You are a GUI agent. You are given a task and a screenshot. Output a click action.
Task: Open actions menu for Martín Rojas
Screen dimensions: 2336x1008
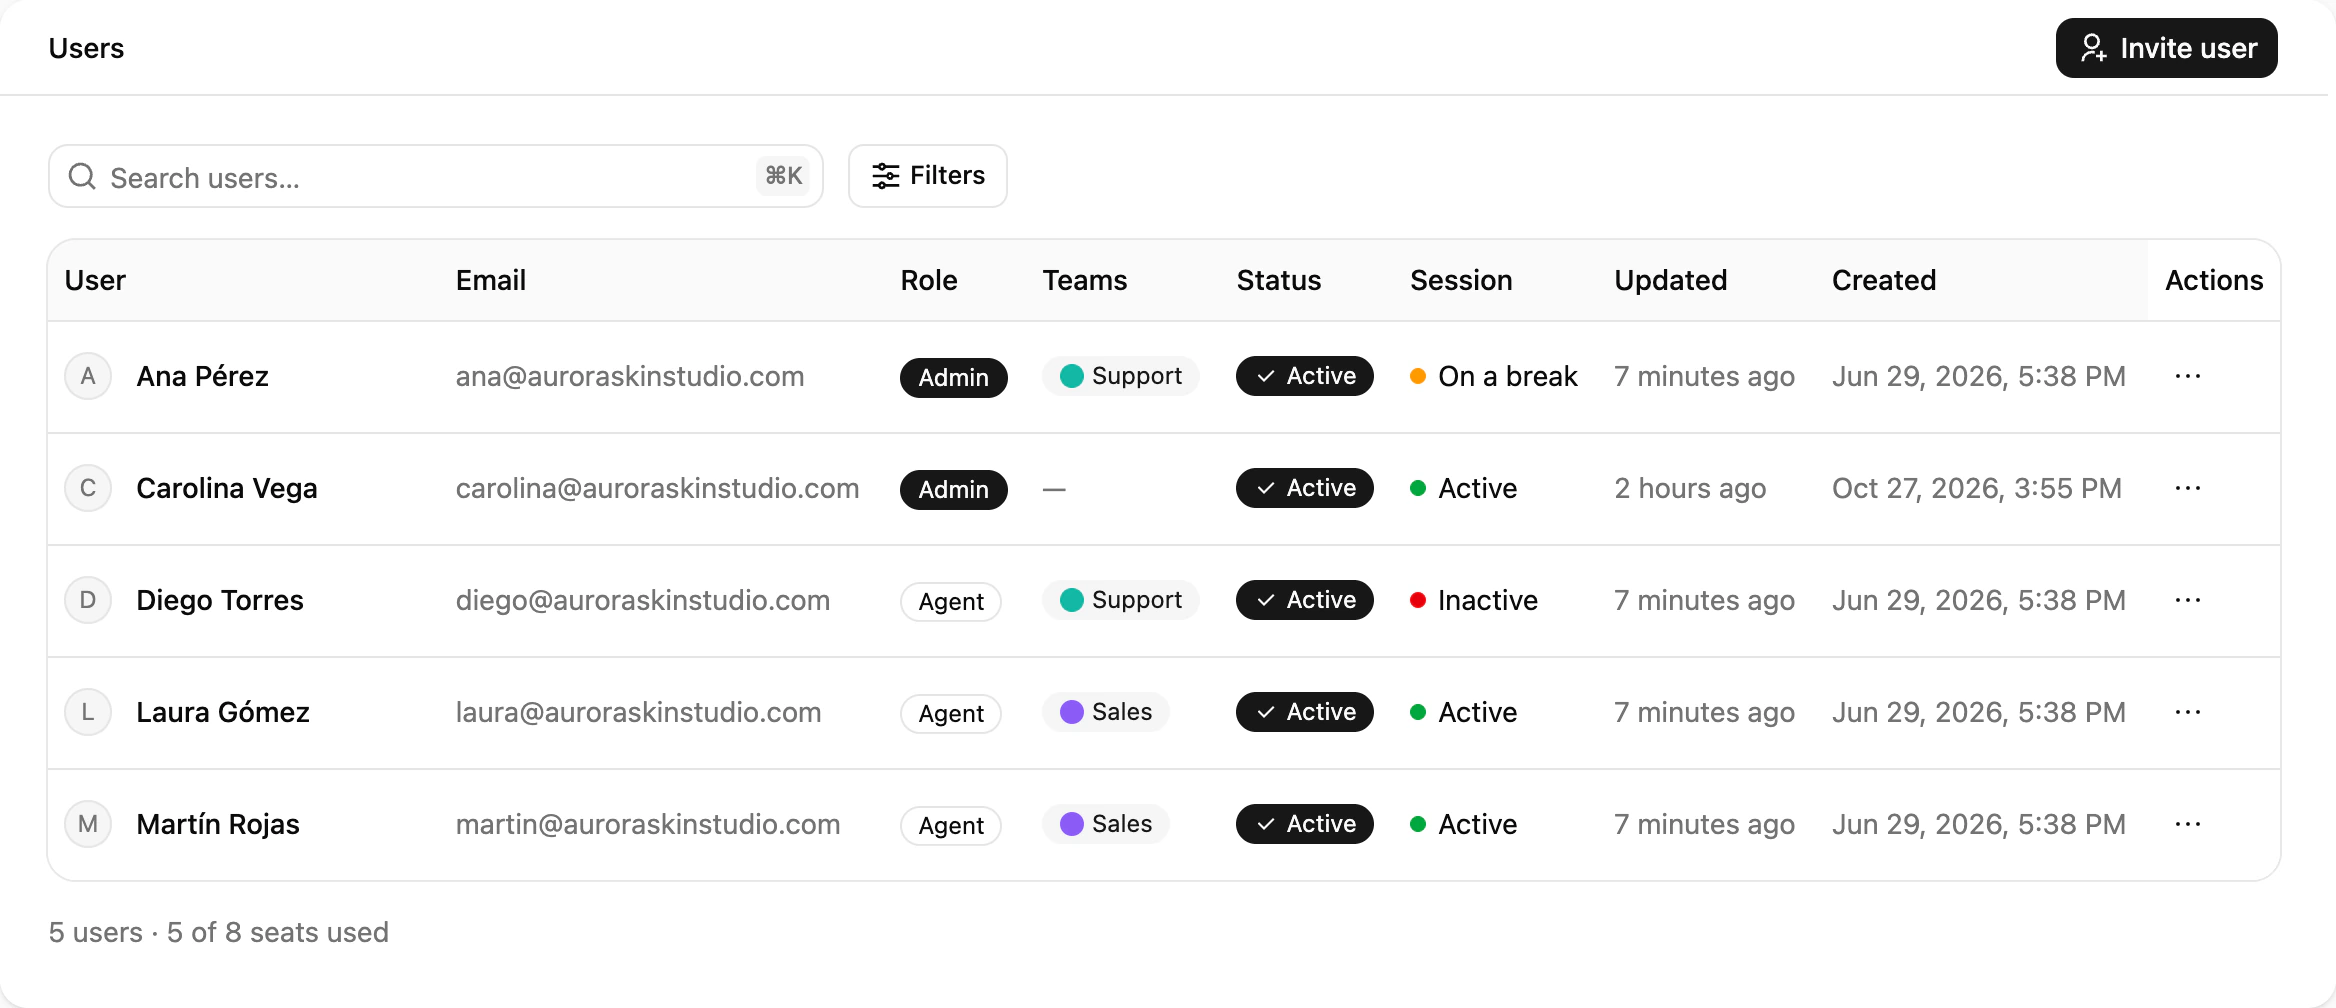[x=2187, y=825]
